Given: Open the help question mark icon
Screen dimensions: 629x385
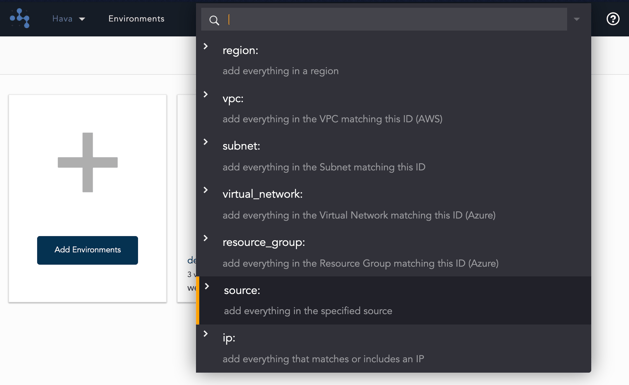Looking at the screenshot, I should (x=613, y=19).
